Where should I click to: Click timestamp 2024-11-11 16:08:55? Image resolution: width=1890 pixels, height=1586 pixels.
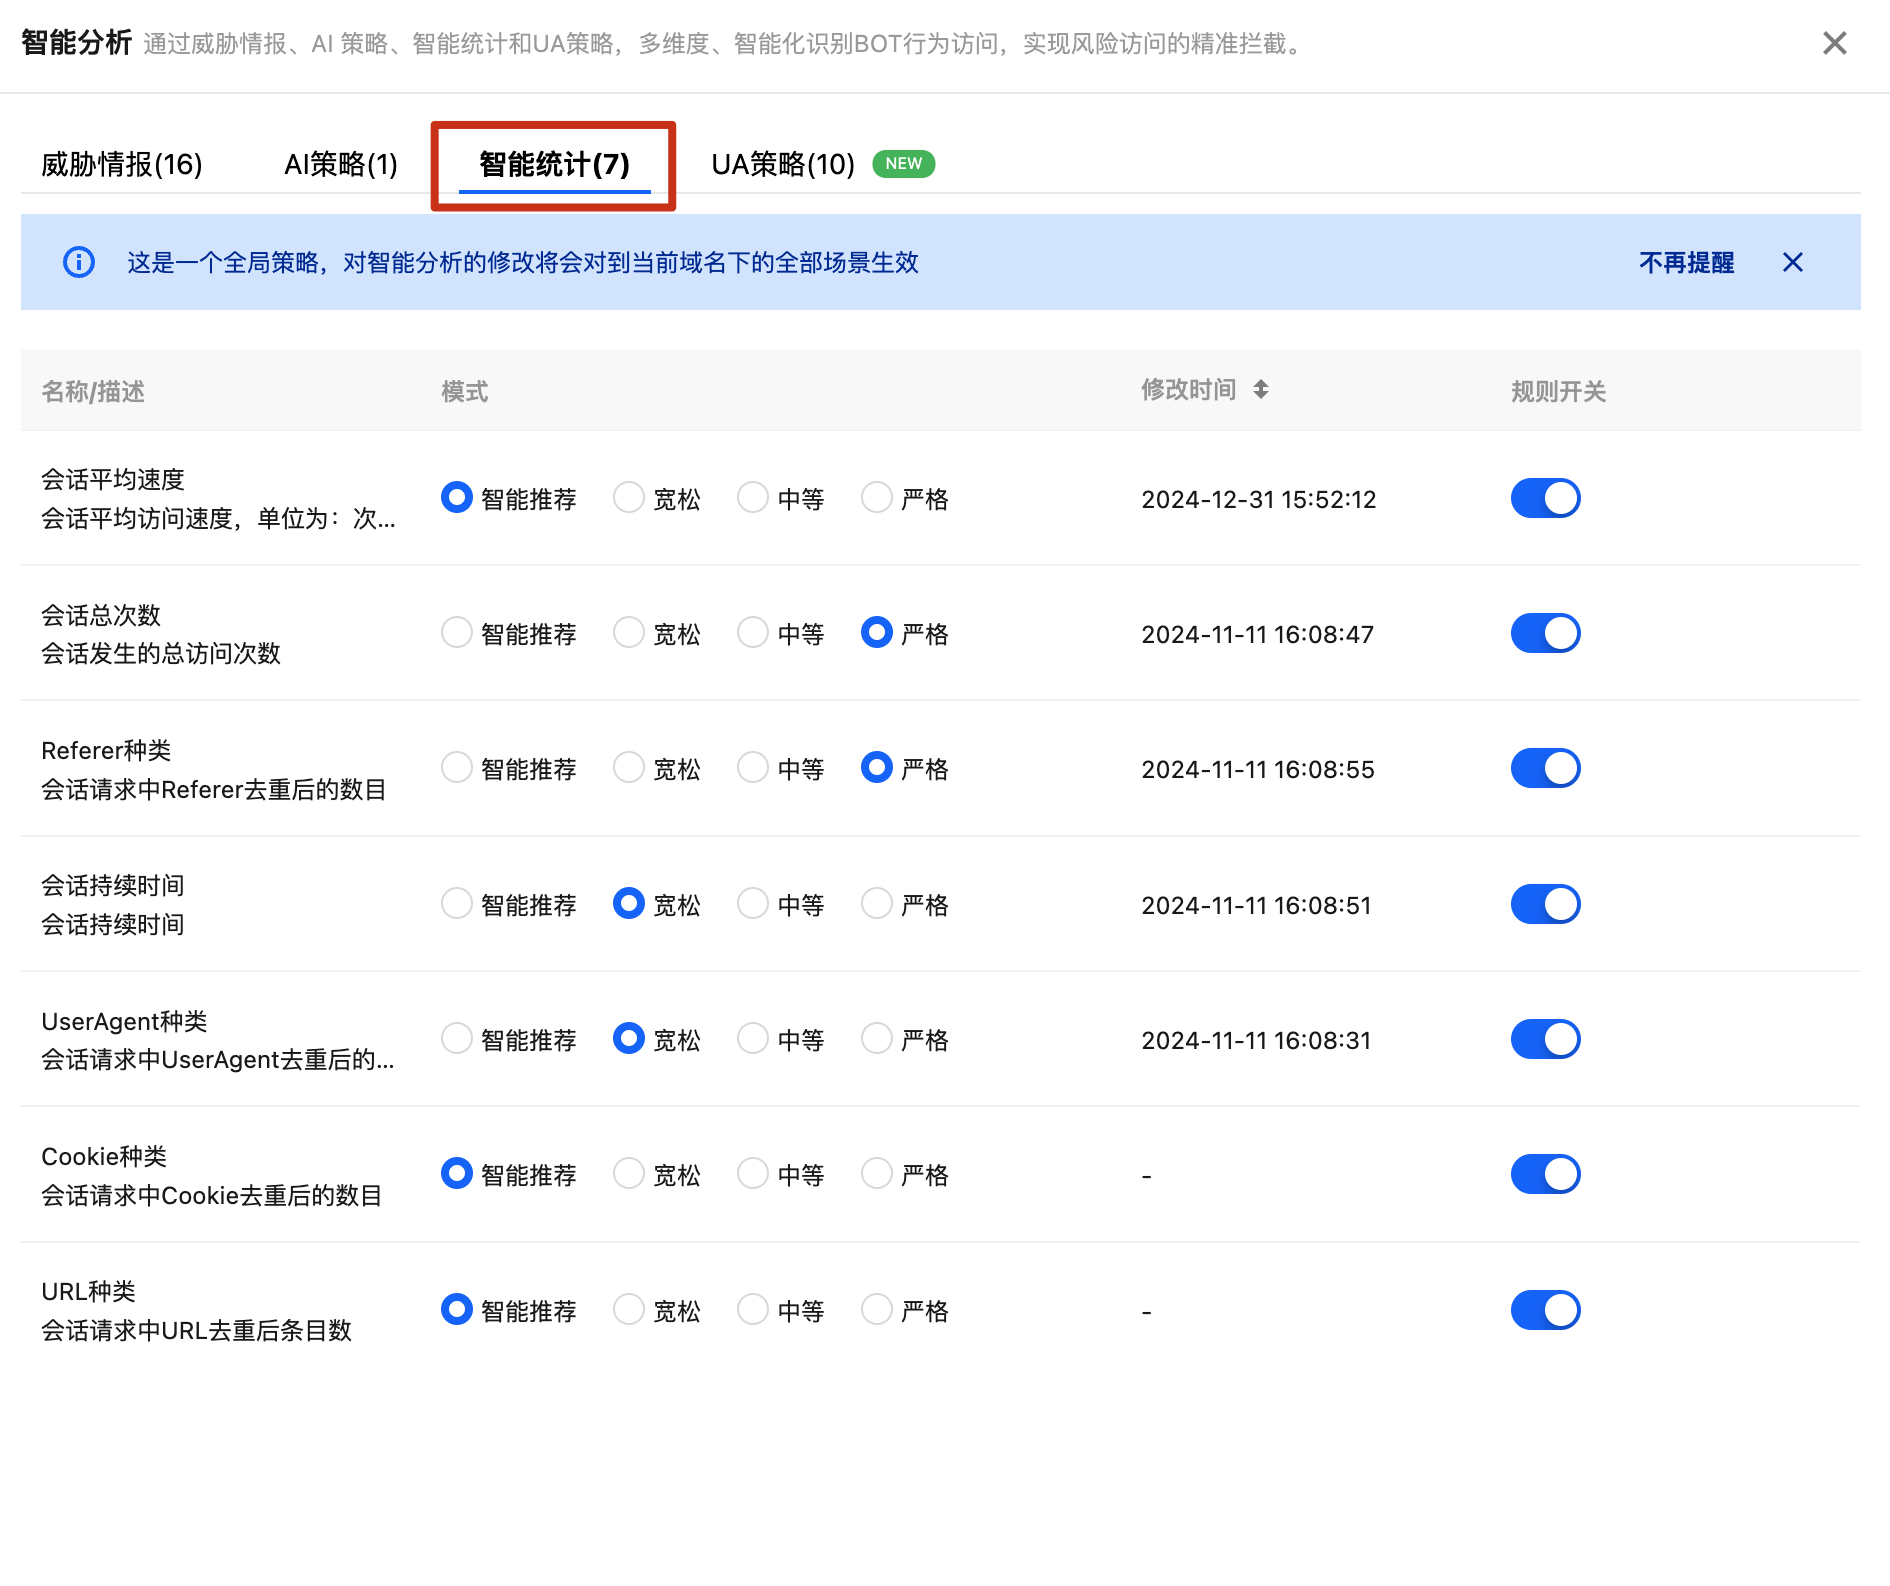1258,769
